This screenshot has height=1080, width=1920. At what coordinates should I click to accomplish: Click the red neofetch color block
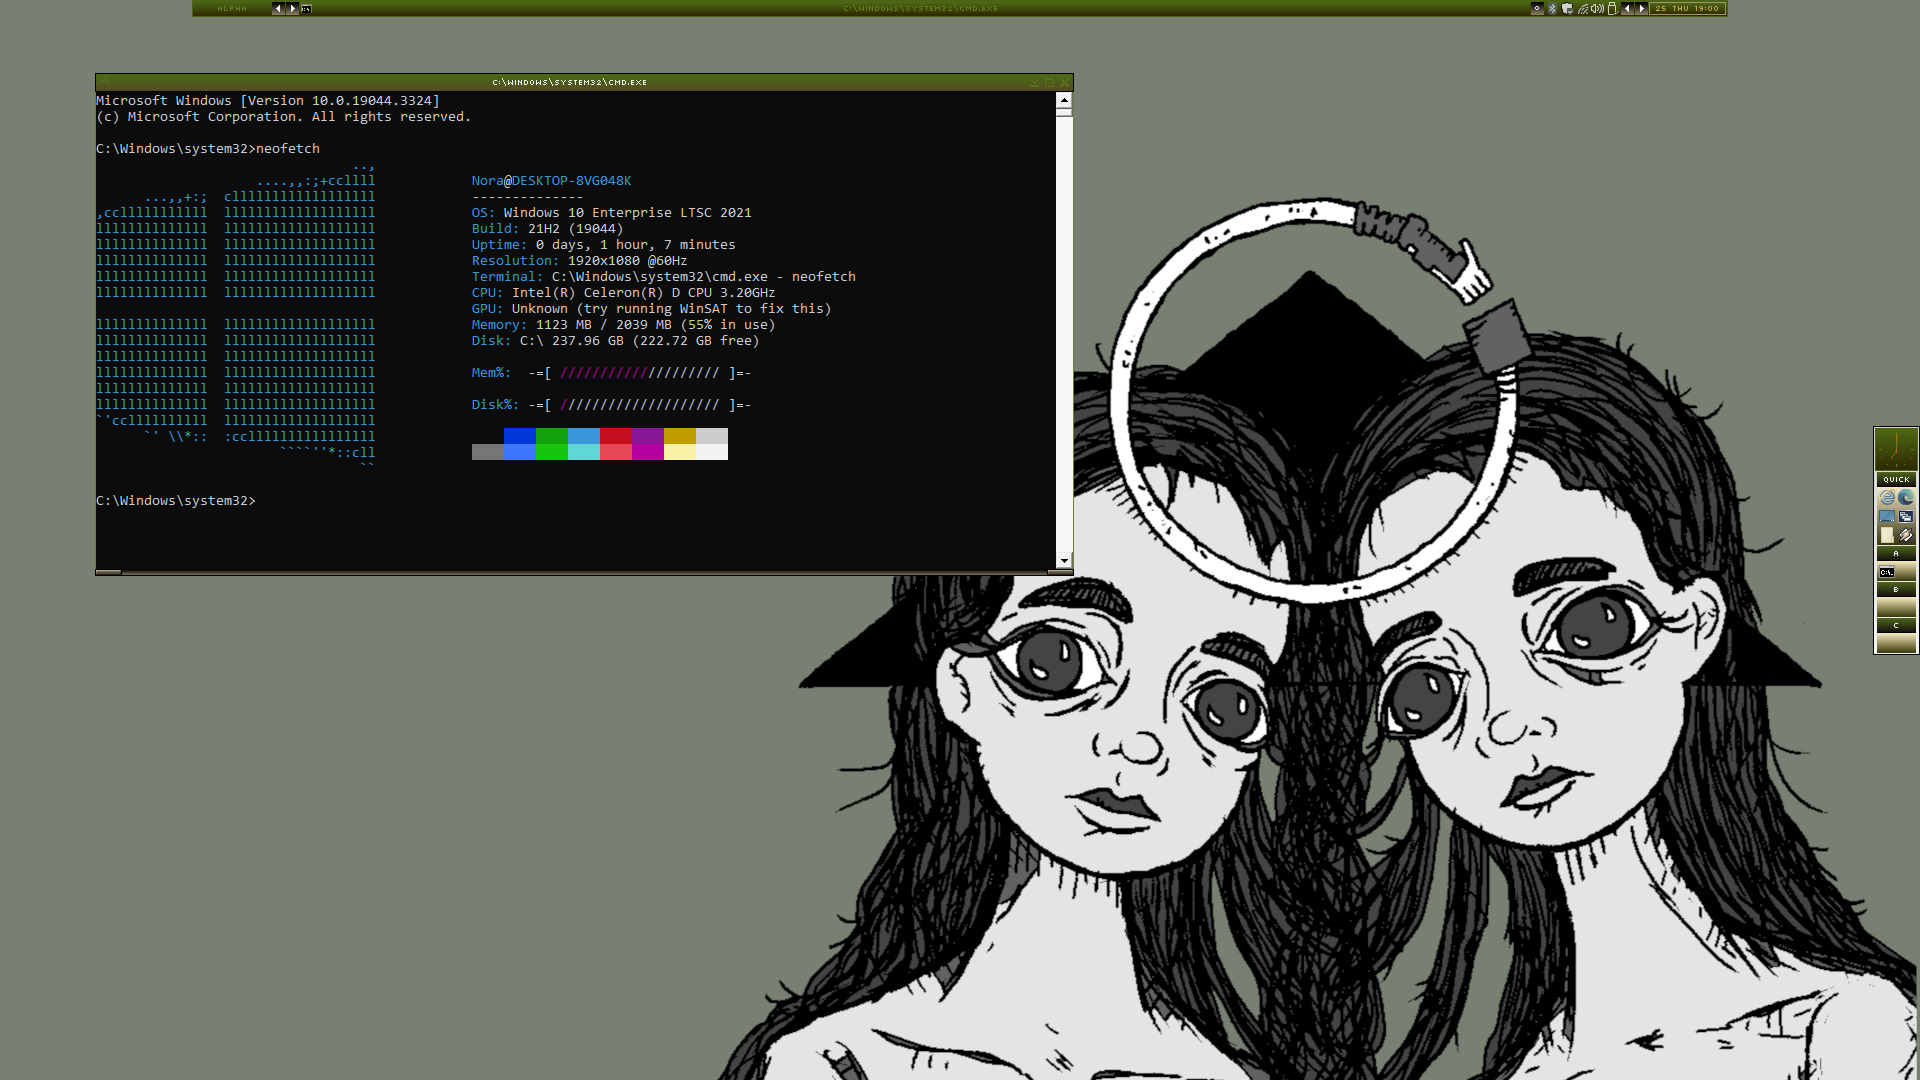pos(616,436)
